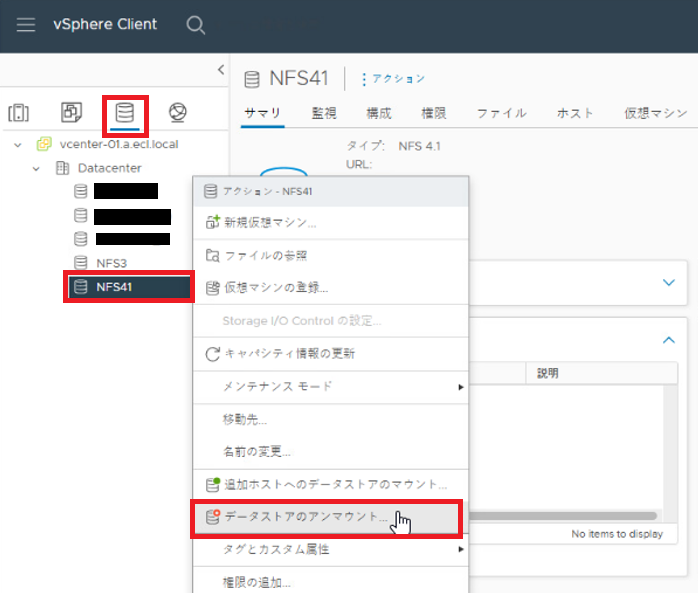Image resolution: width=698 pixels, height=593 pixels.
Task: Choose 新規仮想マシン in the context menu
Action: point(270,222)
